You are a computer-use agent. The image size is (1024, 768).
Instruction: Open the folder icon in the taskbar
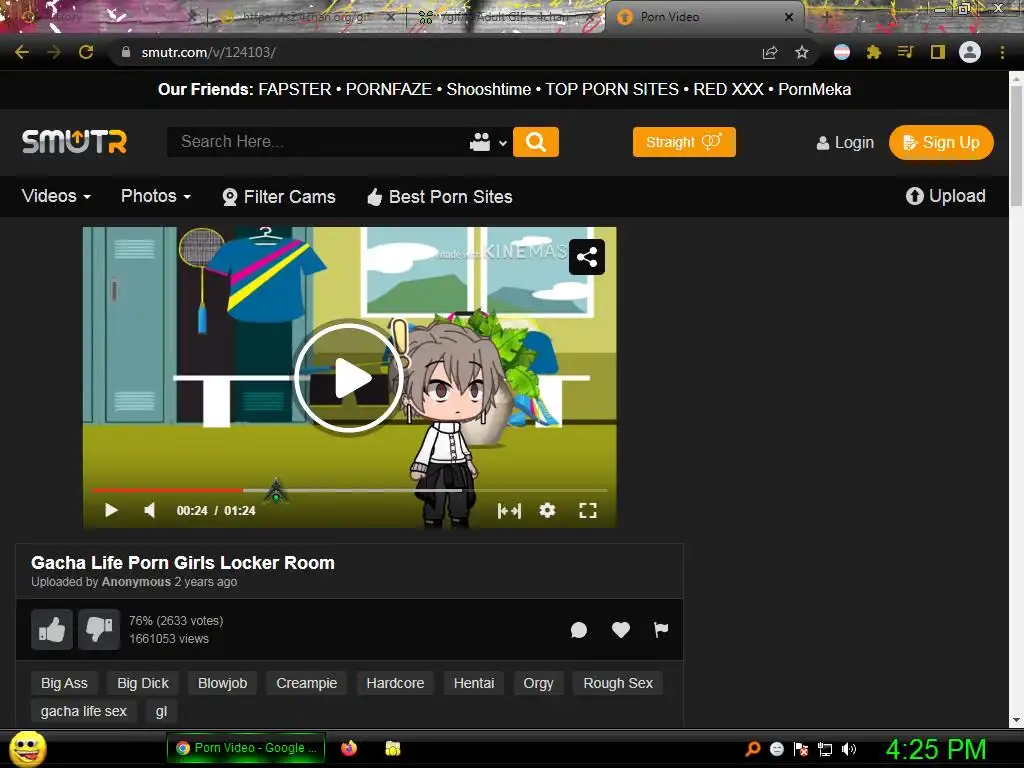[x=392, y=748]
